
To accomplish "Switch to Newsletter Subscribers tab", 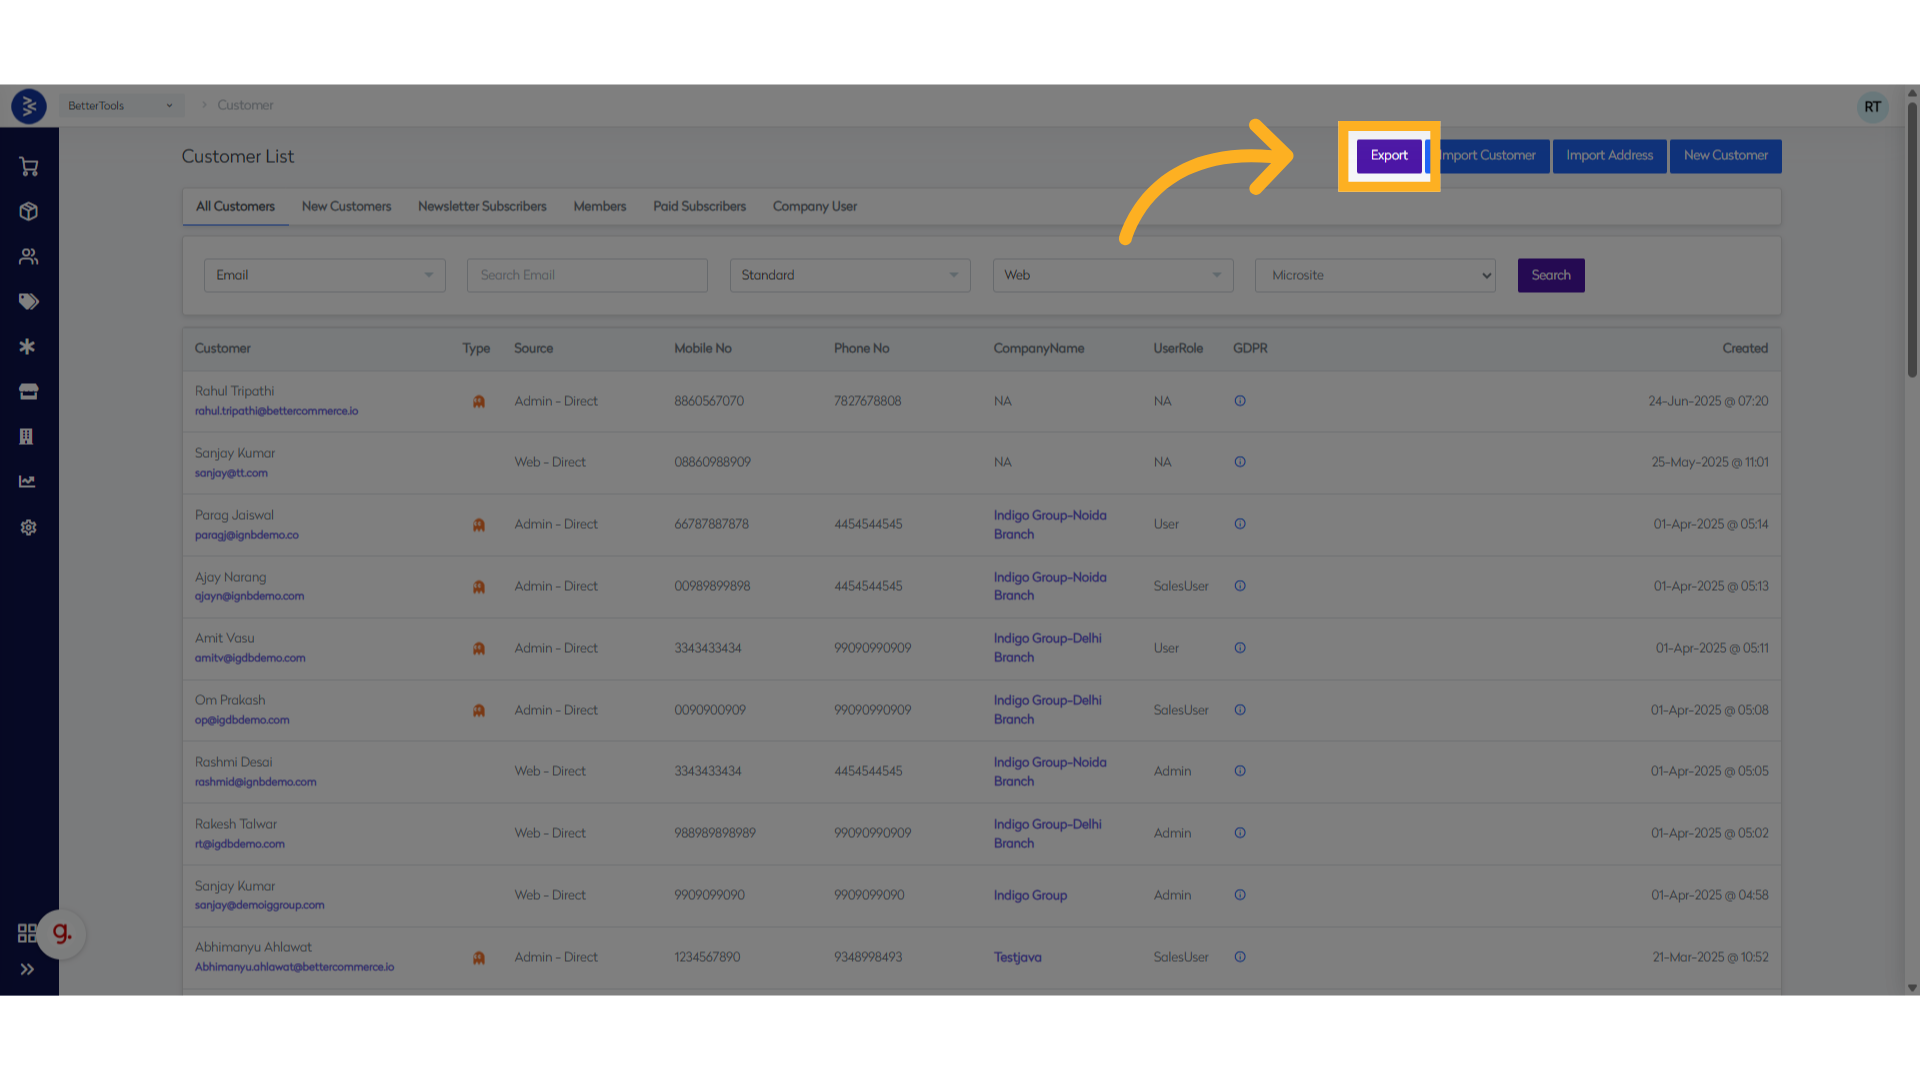I will (x=482, y=206).
